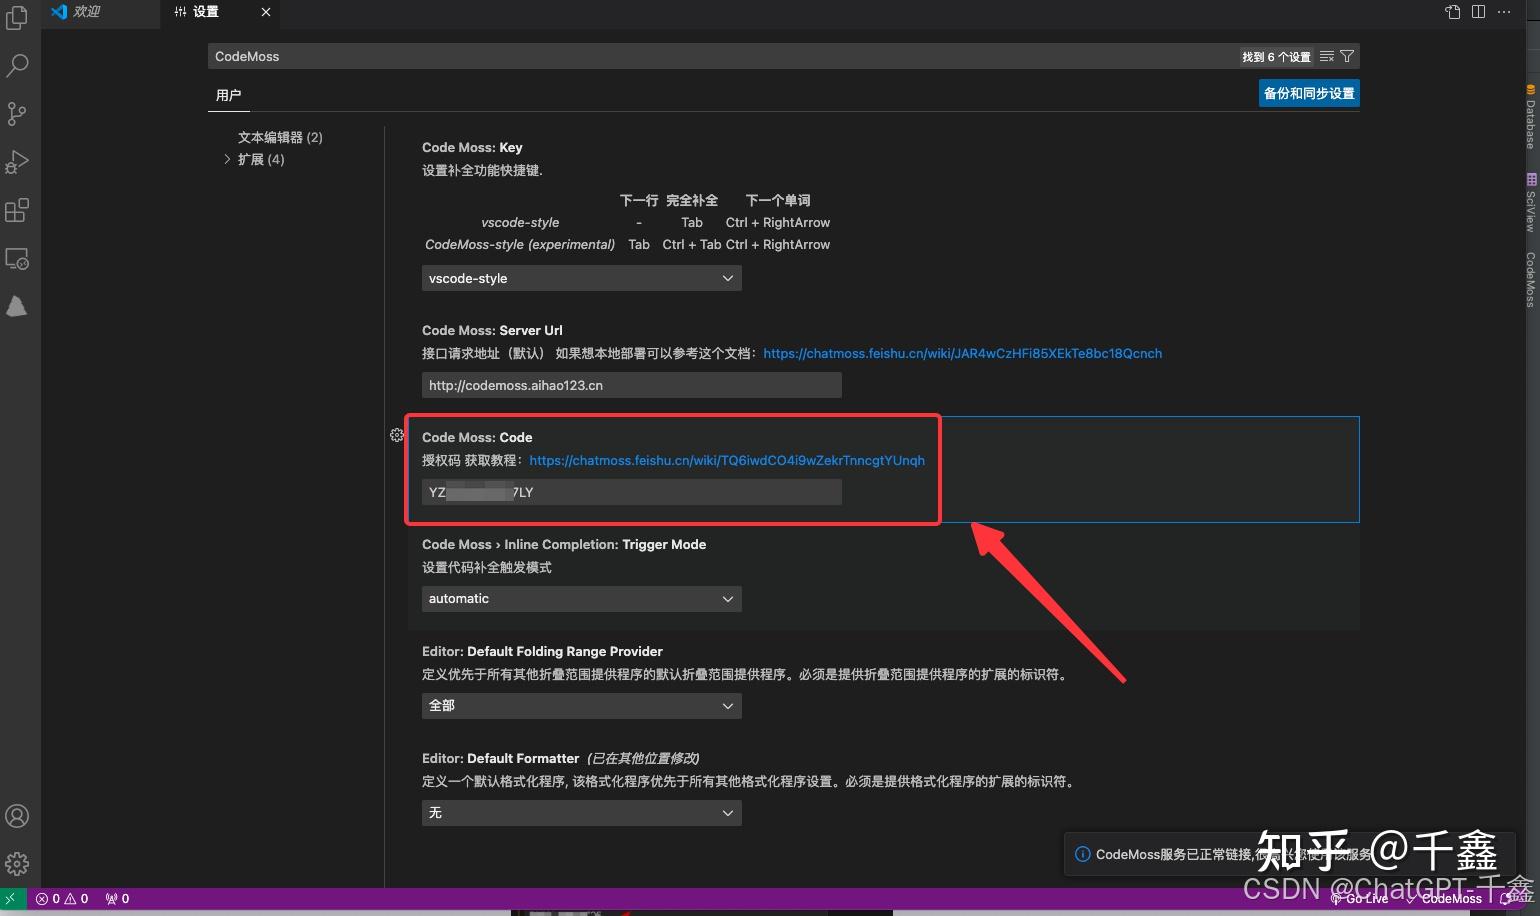1540x916 pixels.
Task: Open the Trigger Mode automatic dropdown
Action: [580, 598]
